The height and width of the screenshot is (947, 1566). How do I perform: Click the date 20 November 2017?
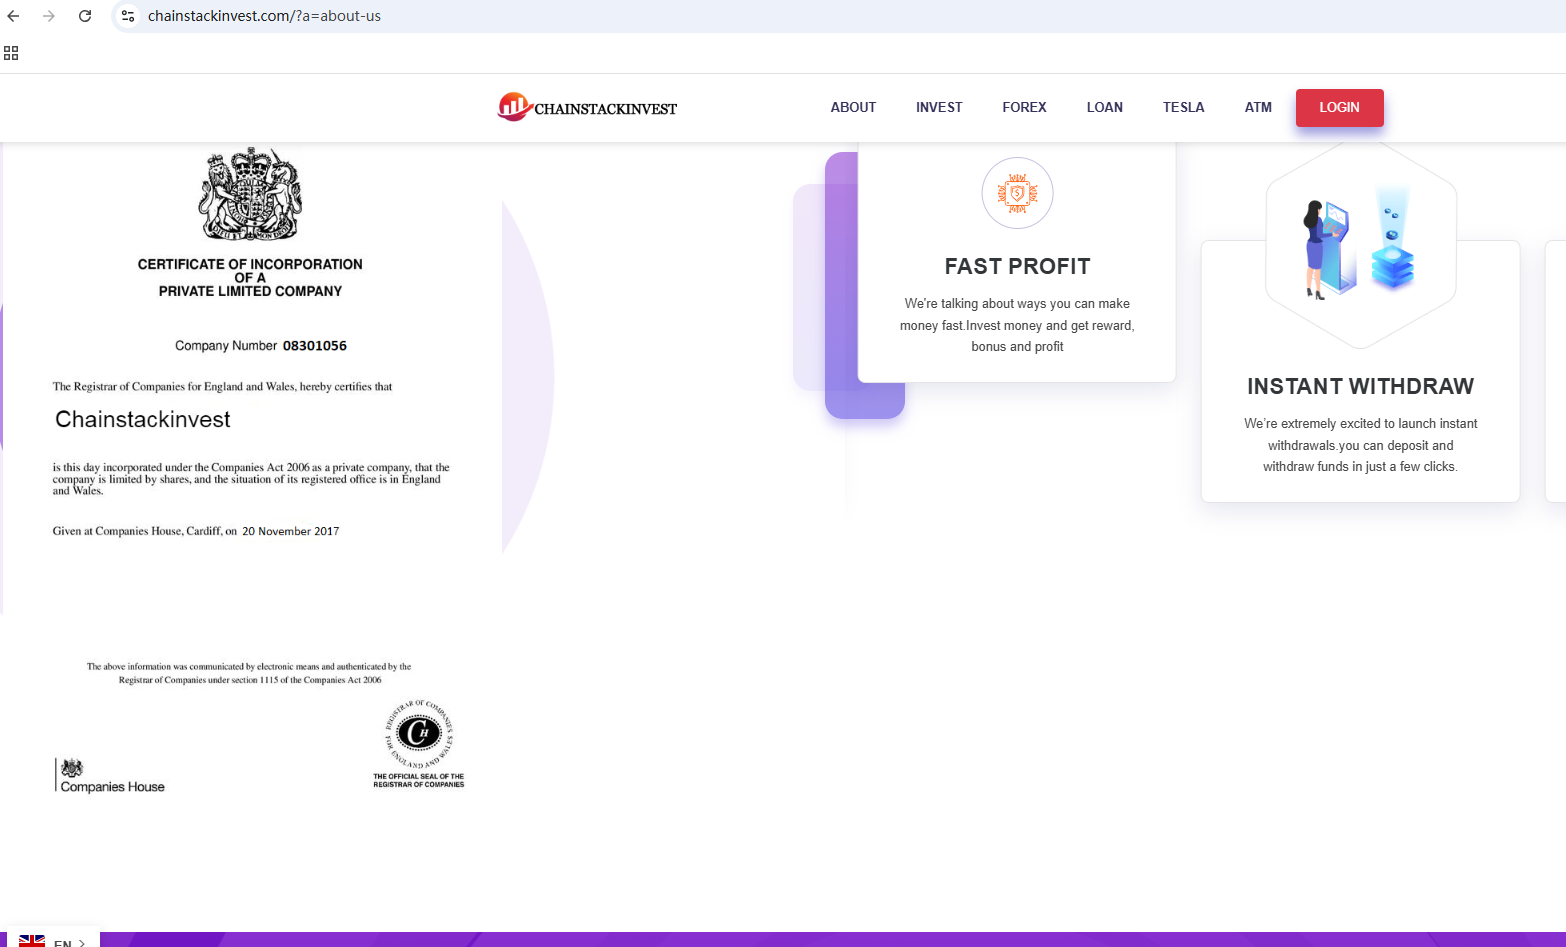click(x=291, y=531)
